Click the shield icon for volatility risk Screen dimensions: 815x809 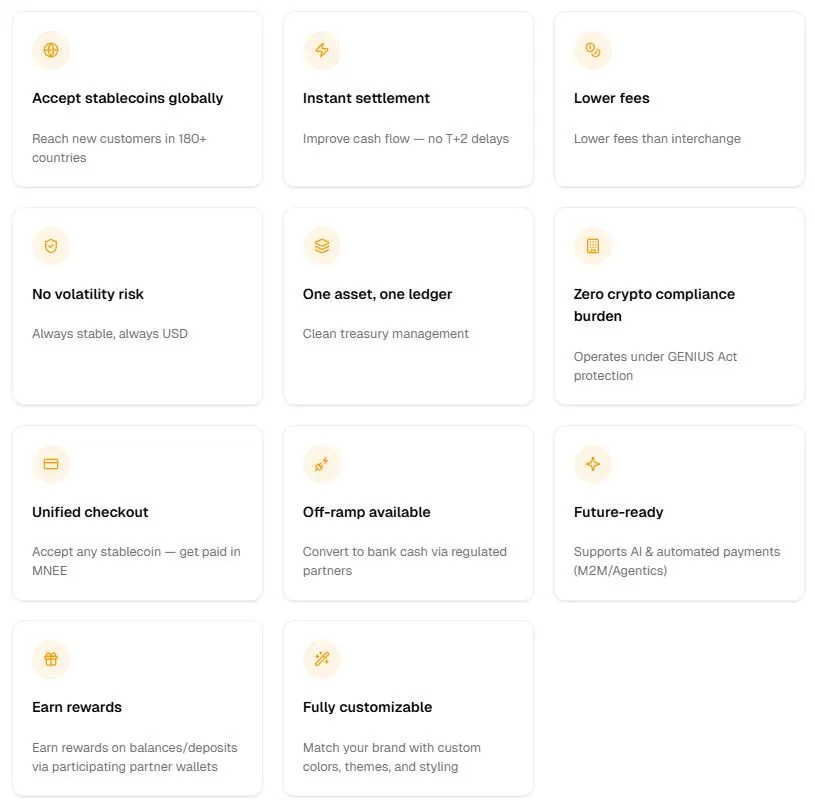pos(51,246)
